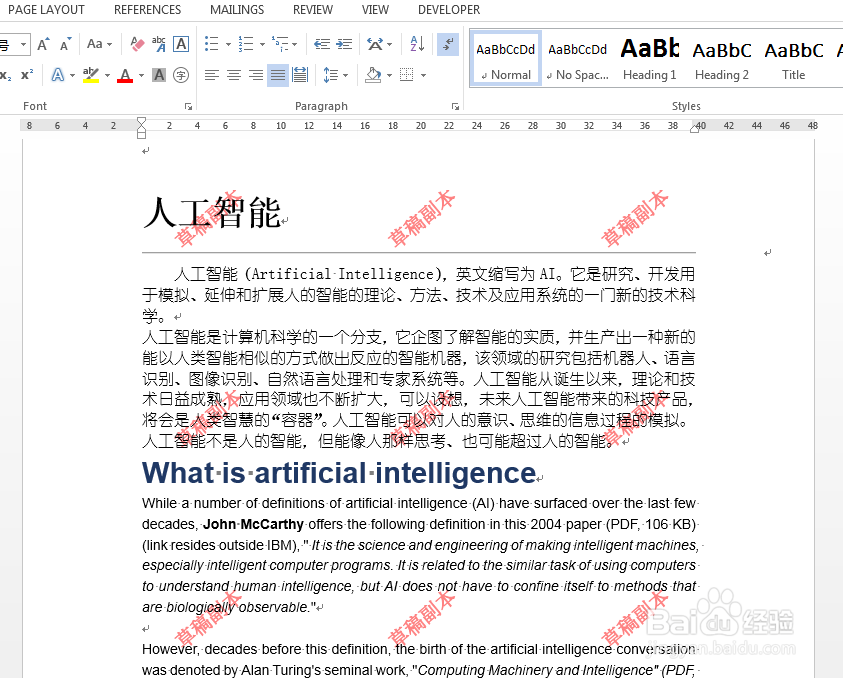Open the PAGE LAYOUT tab
The height and width of the screenshot is (678, 843).
pyautogui.click(x=46, y=10)
